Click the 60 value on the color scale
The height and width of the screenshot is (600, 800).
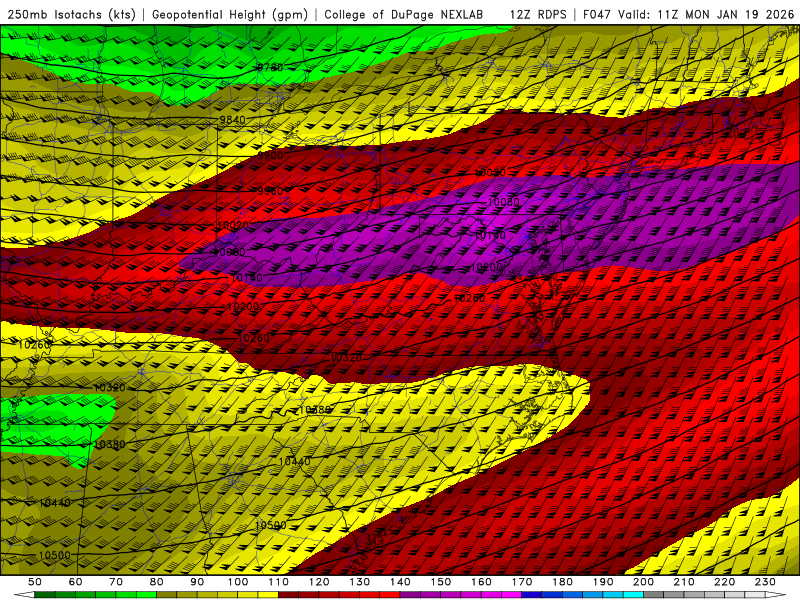click(75, 582)
